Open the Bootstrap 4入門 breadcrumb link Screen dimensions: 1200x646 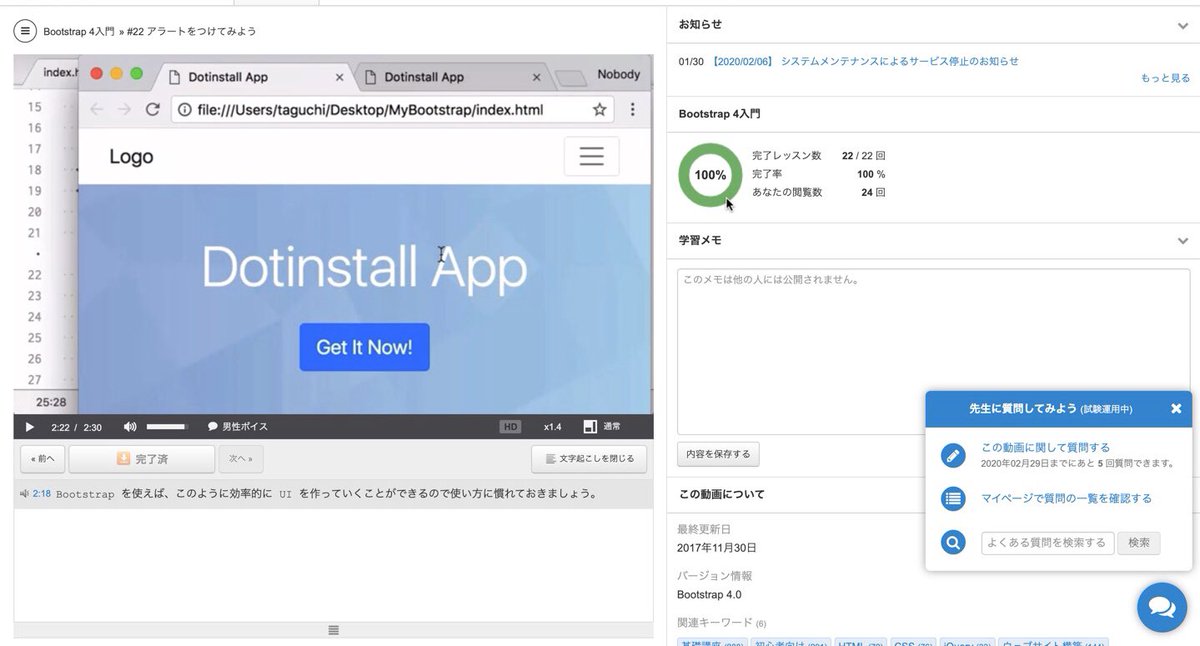tap(78, 32)
